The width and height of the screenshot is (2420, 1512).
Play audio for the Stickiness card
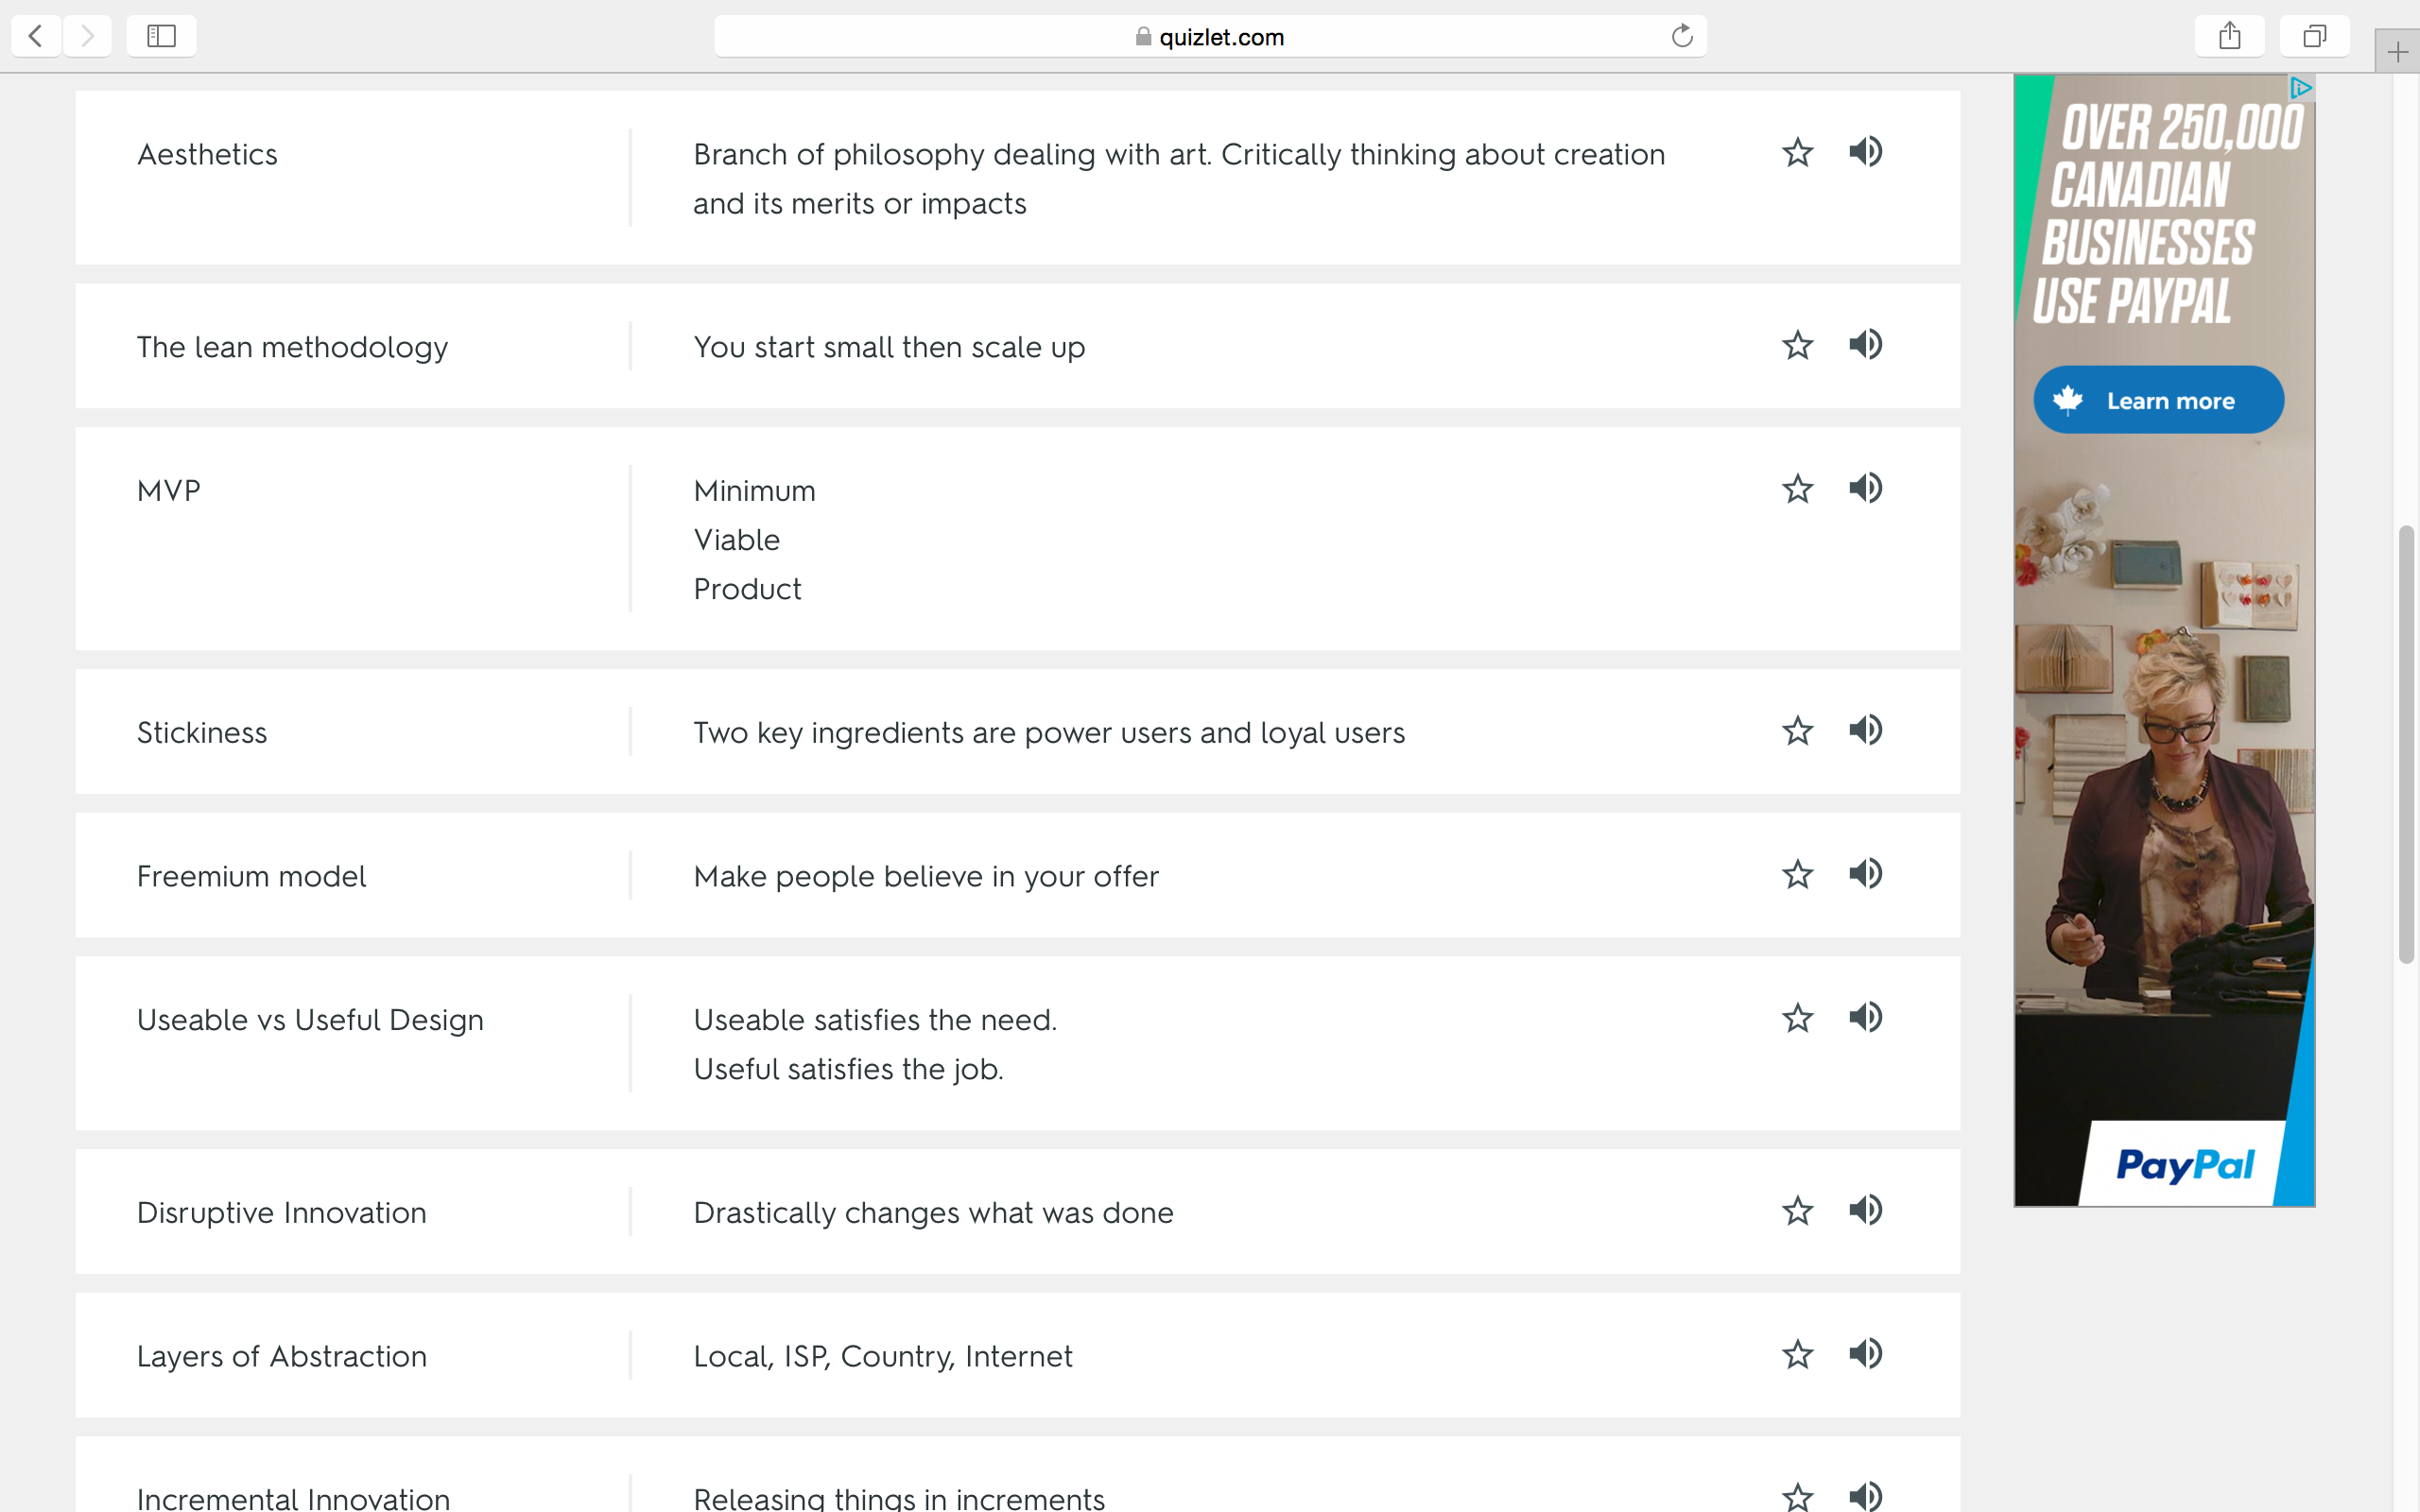1865,731
